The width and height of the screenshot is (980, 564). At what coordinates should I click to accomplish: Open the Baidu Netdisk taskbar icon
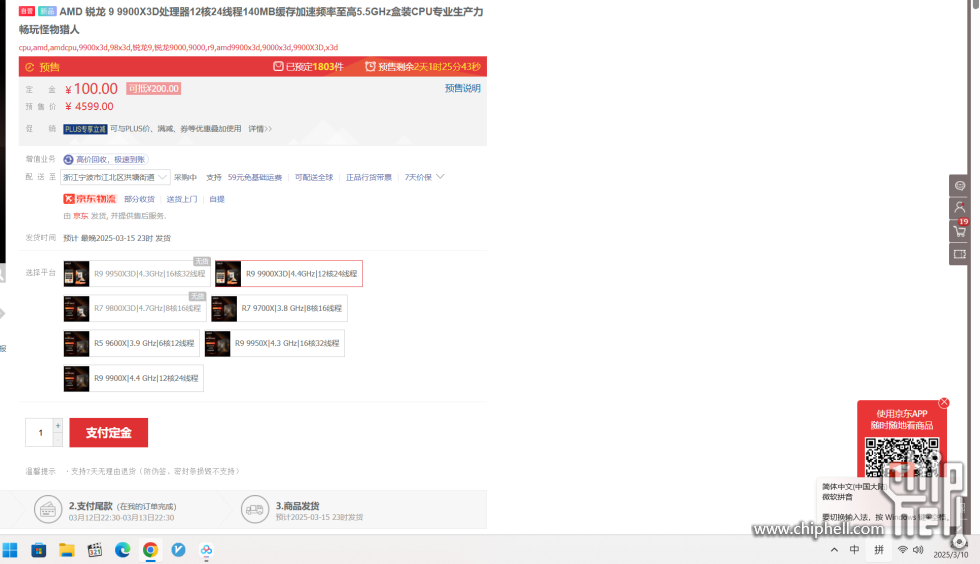(x=206, y=550)
